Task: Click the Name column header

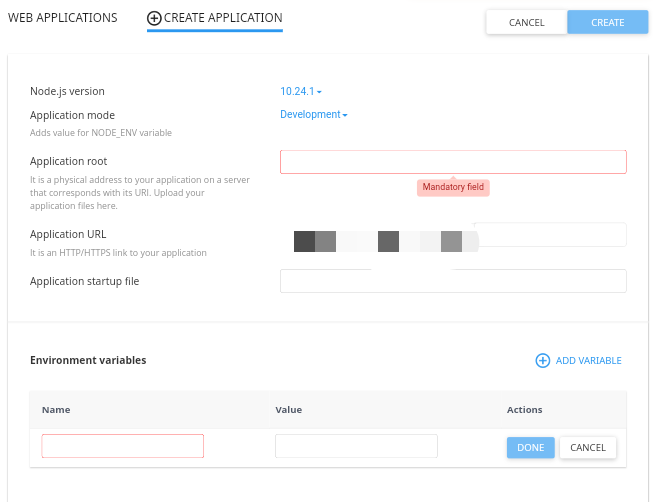Action: click(56, 410)
